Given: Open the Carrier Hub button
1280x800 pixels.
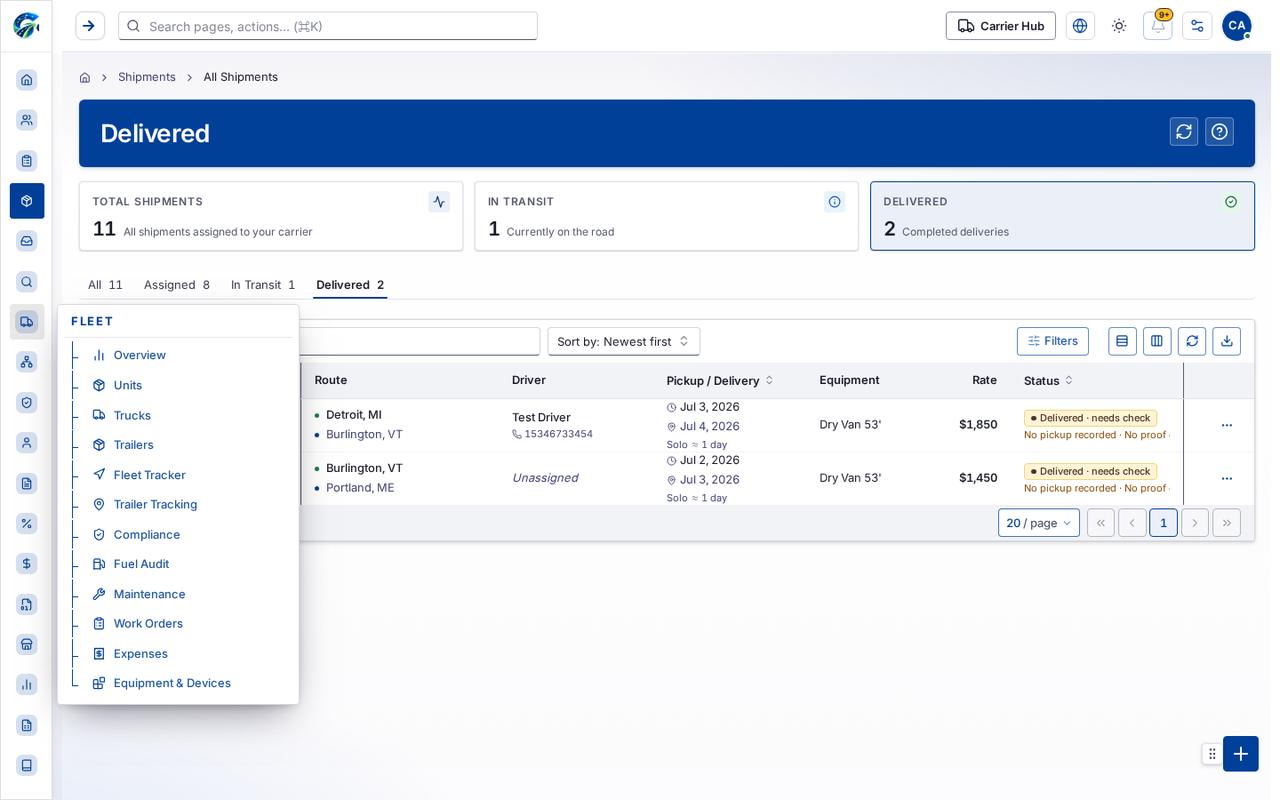Looking at the screenshot, I should [x=1001, y=26].
